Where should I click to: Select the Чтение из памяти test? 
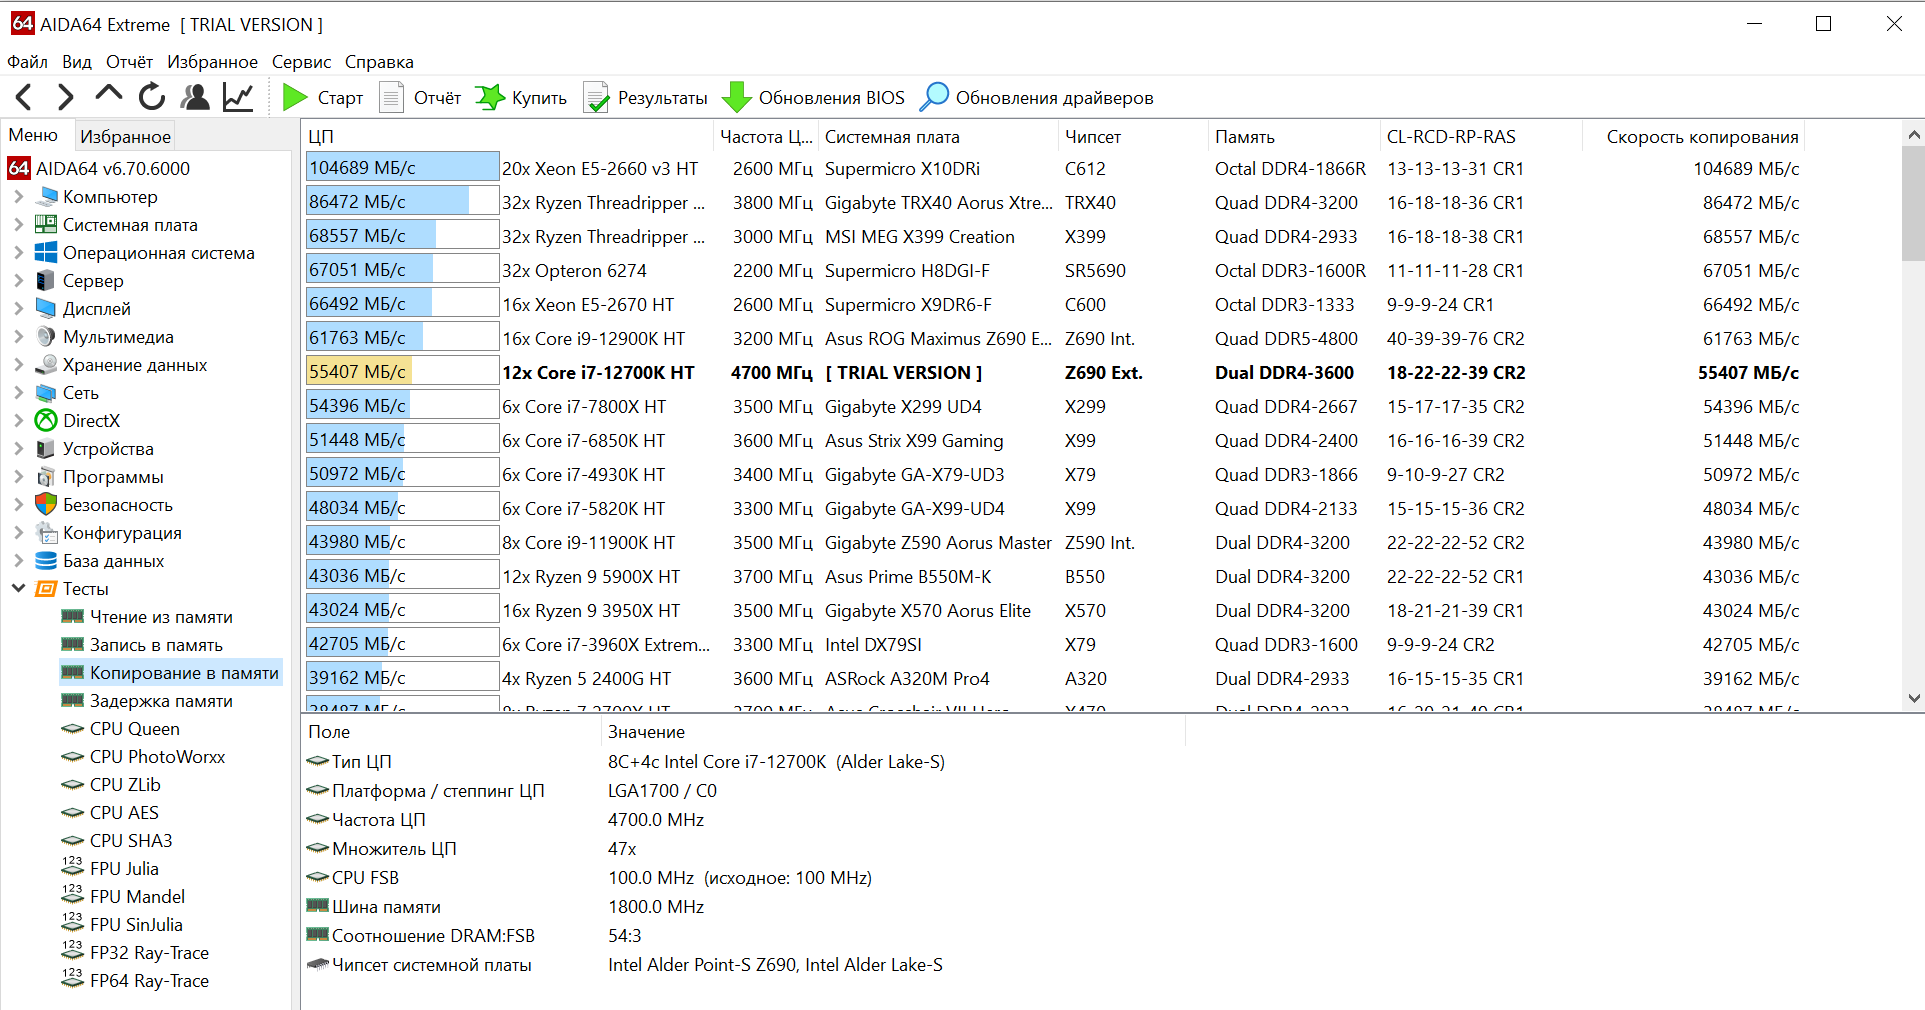click(161, 617)
